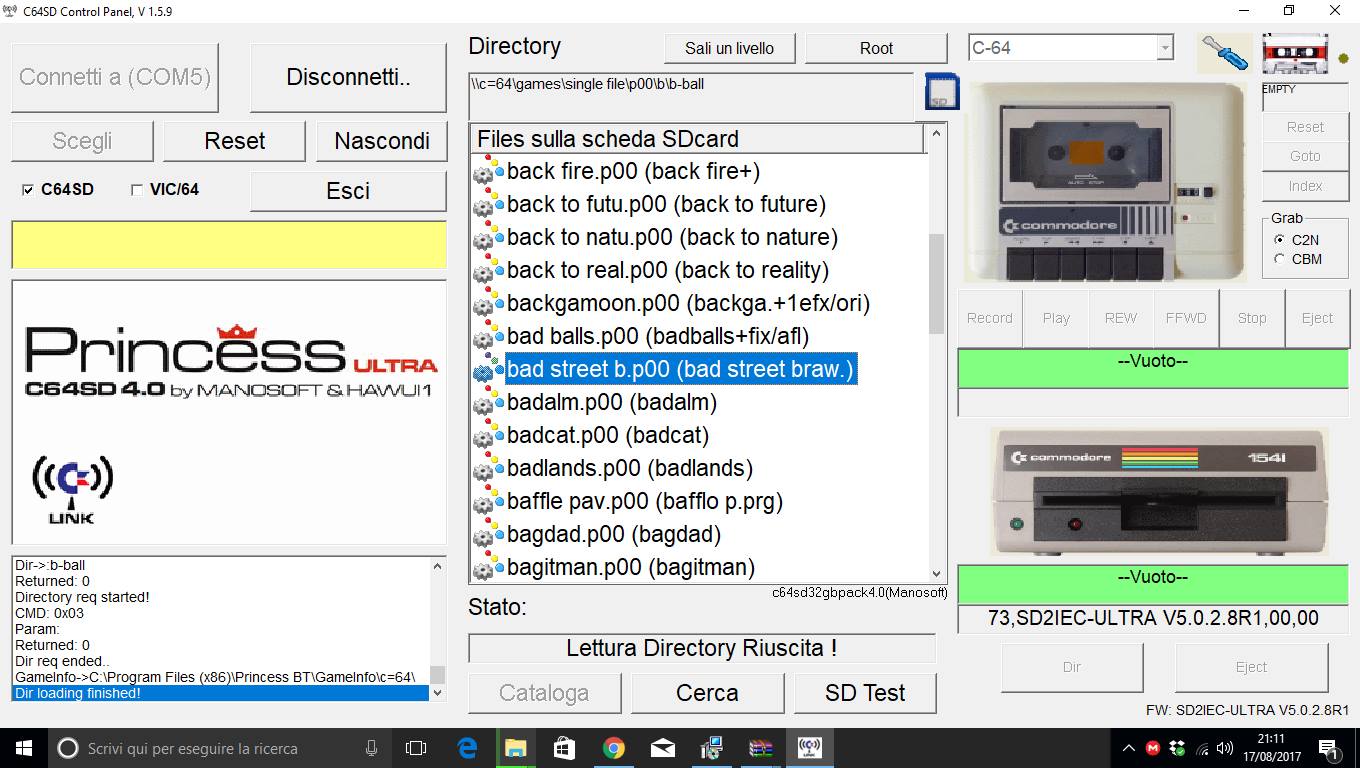Open Microsoft Edge from taskbar
Screen dimensions: 1360x768
[x=467, y=748]
